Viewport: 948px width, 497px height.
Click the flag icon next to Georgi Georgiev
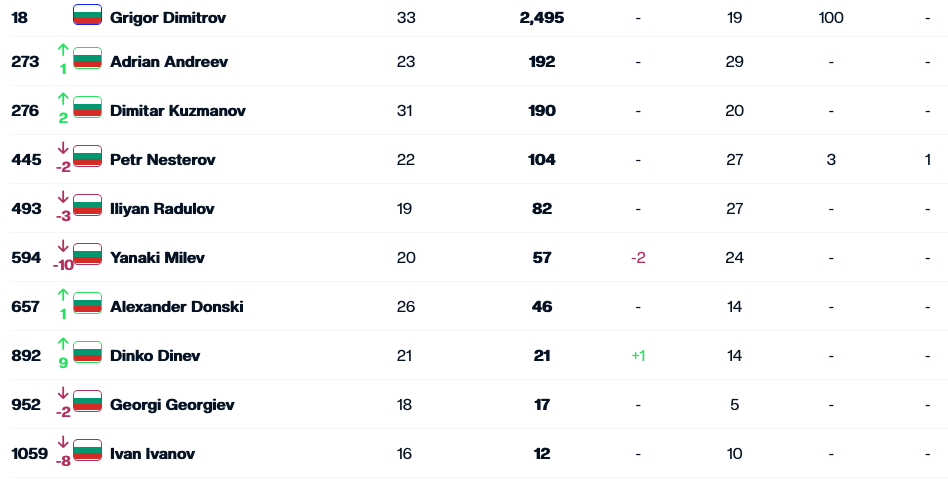click(88, 402)
